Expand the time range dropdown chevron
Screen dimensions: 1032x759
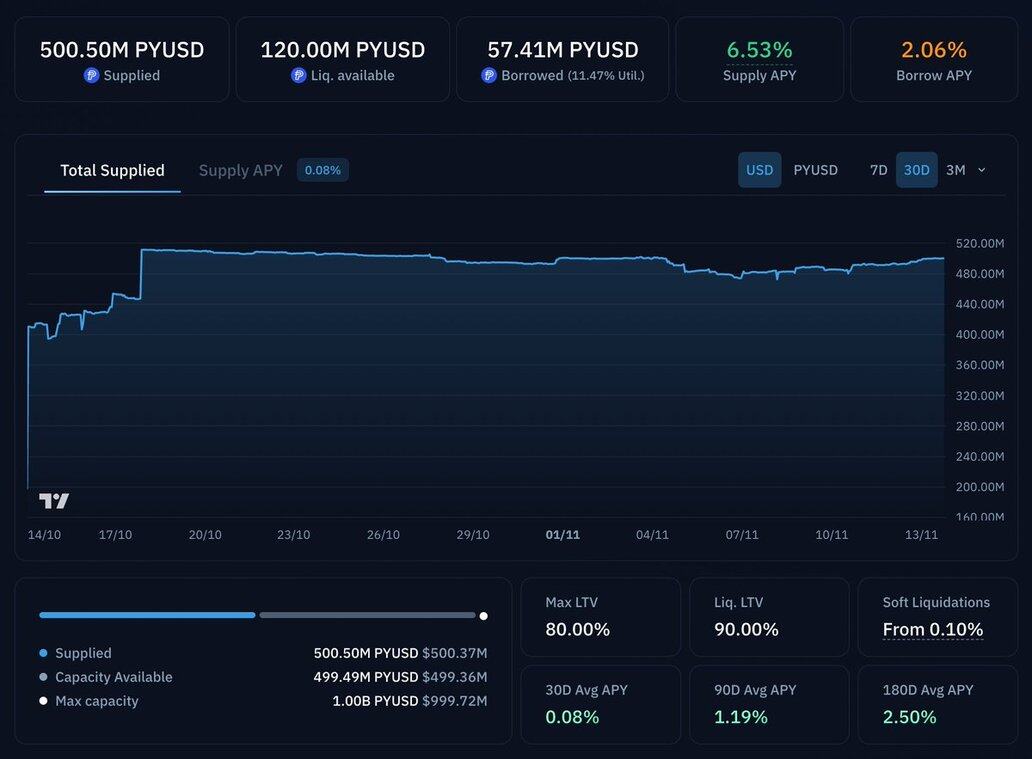981,170
